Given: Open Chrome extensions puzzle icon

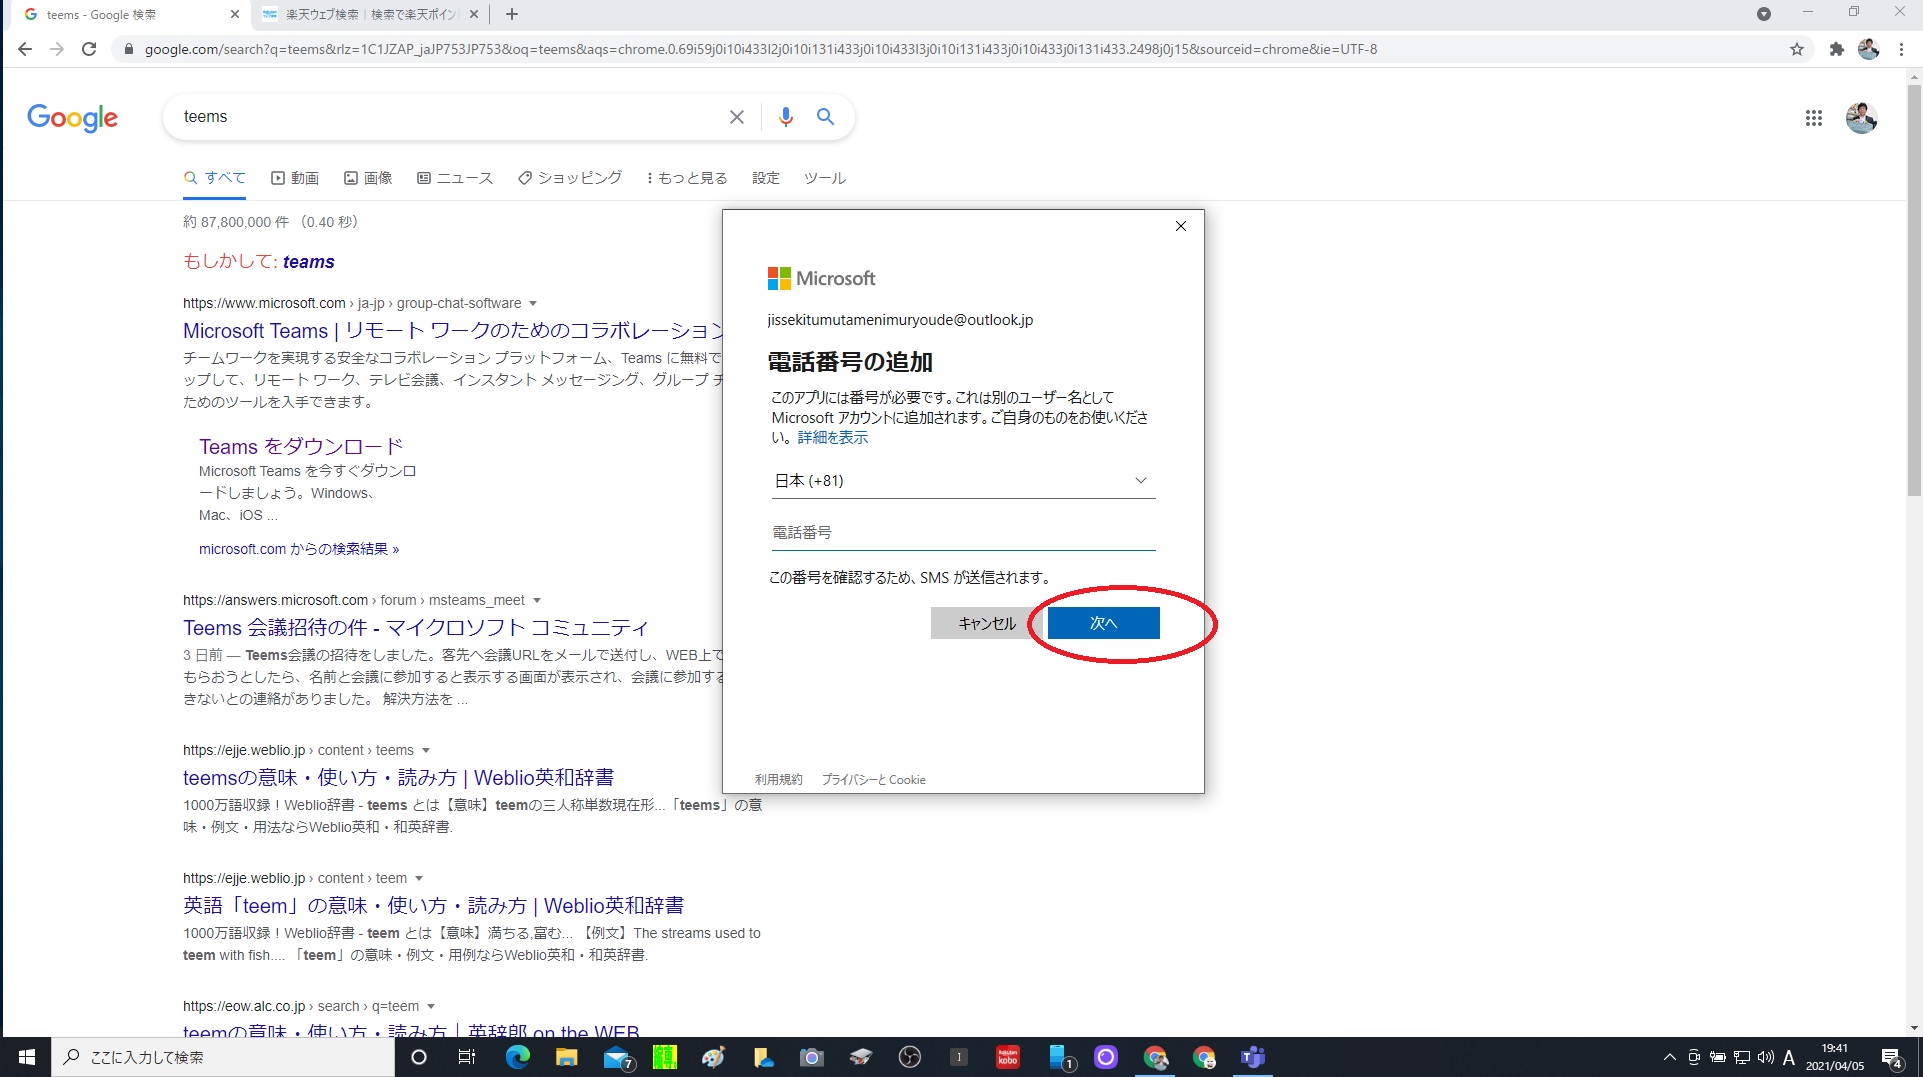Looking at the screenshot, I should coord(1836,49).
